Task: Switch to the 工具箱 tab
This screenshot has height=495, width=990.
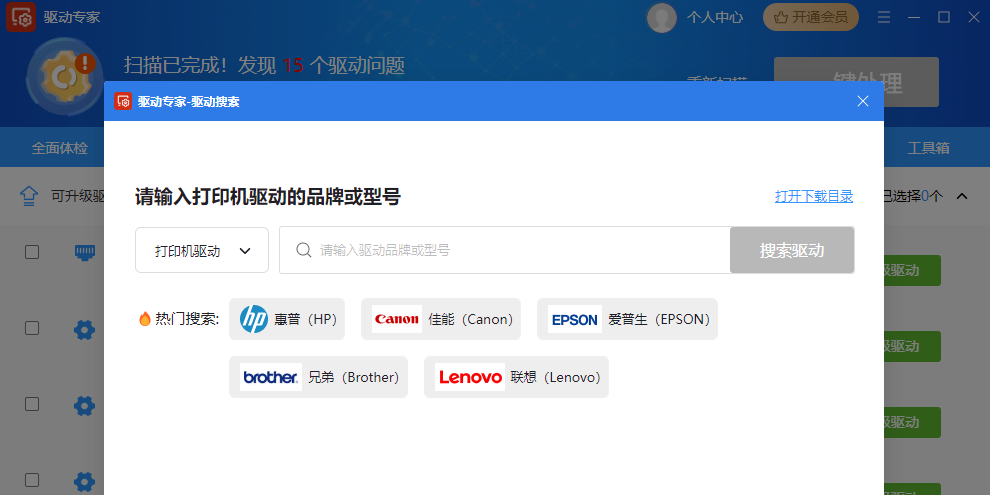Action: click(928, 148)
